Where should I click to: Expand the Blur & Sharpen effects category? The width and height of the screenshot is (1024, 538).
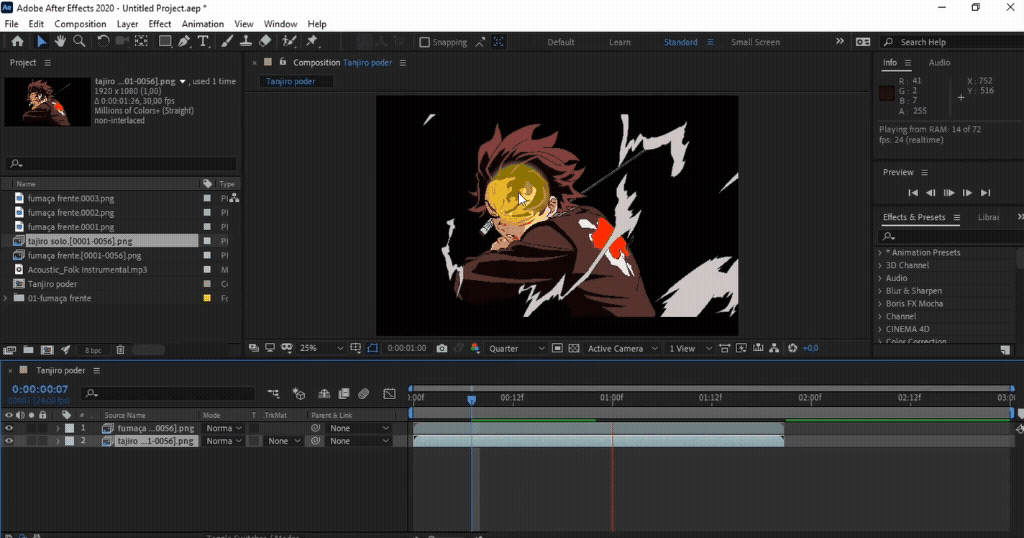click(x=880, y=291)
